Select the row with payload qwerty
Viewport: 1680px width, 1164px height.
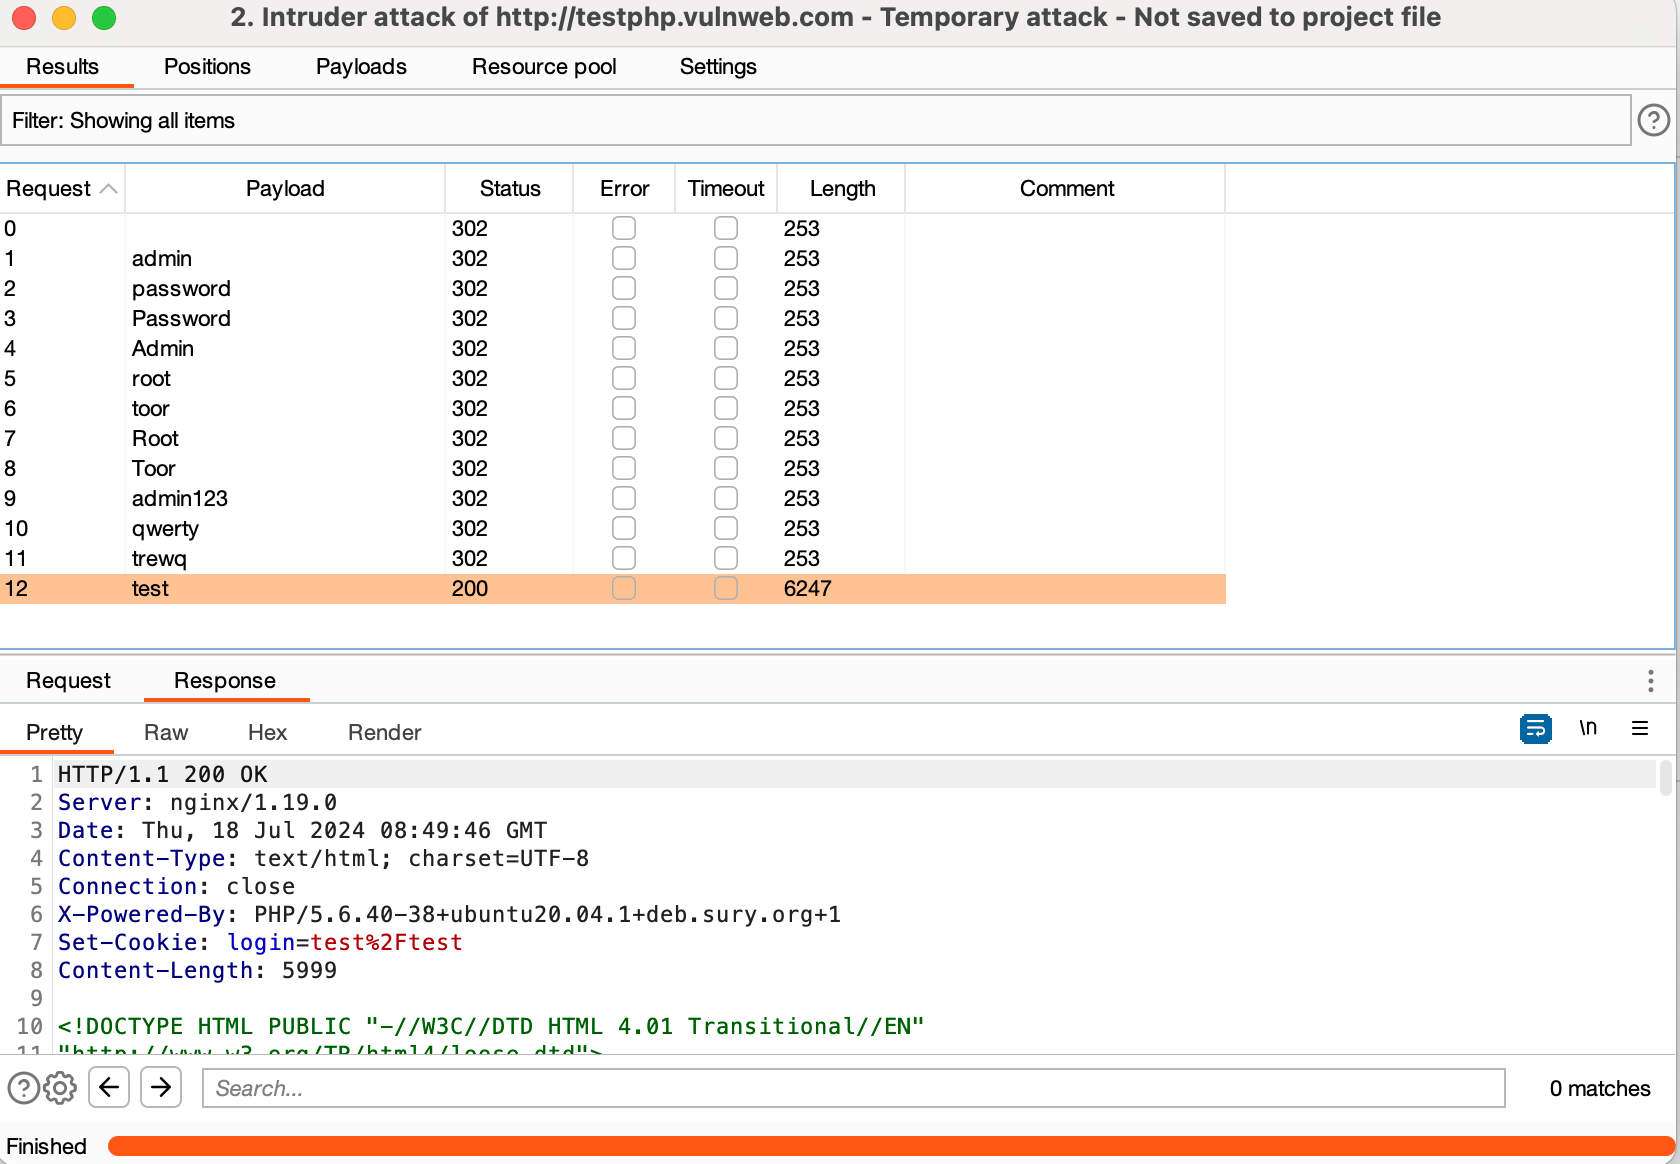(613, 528)
